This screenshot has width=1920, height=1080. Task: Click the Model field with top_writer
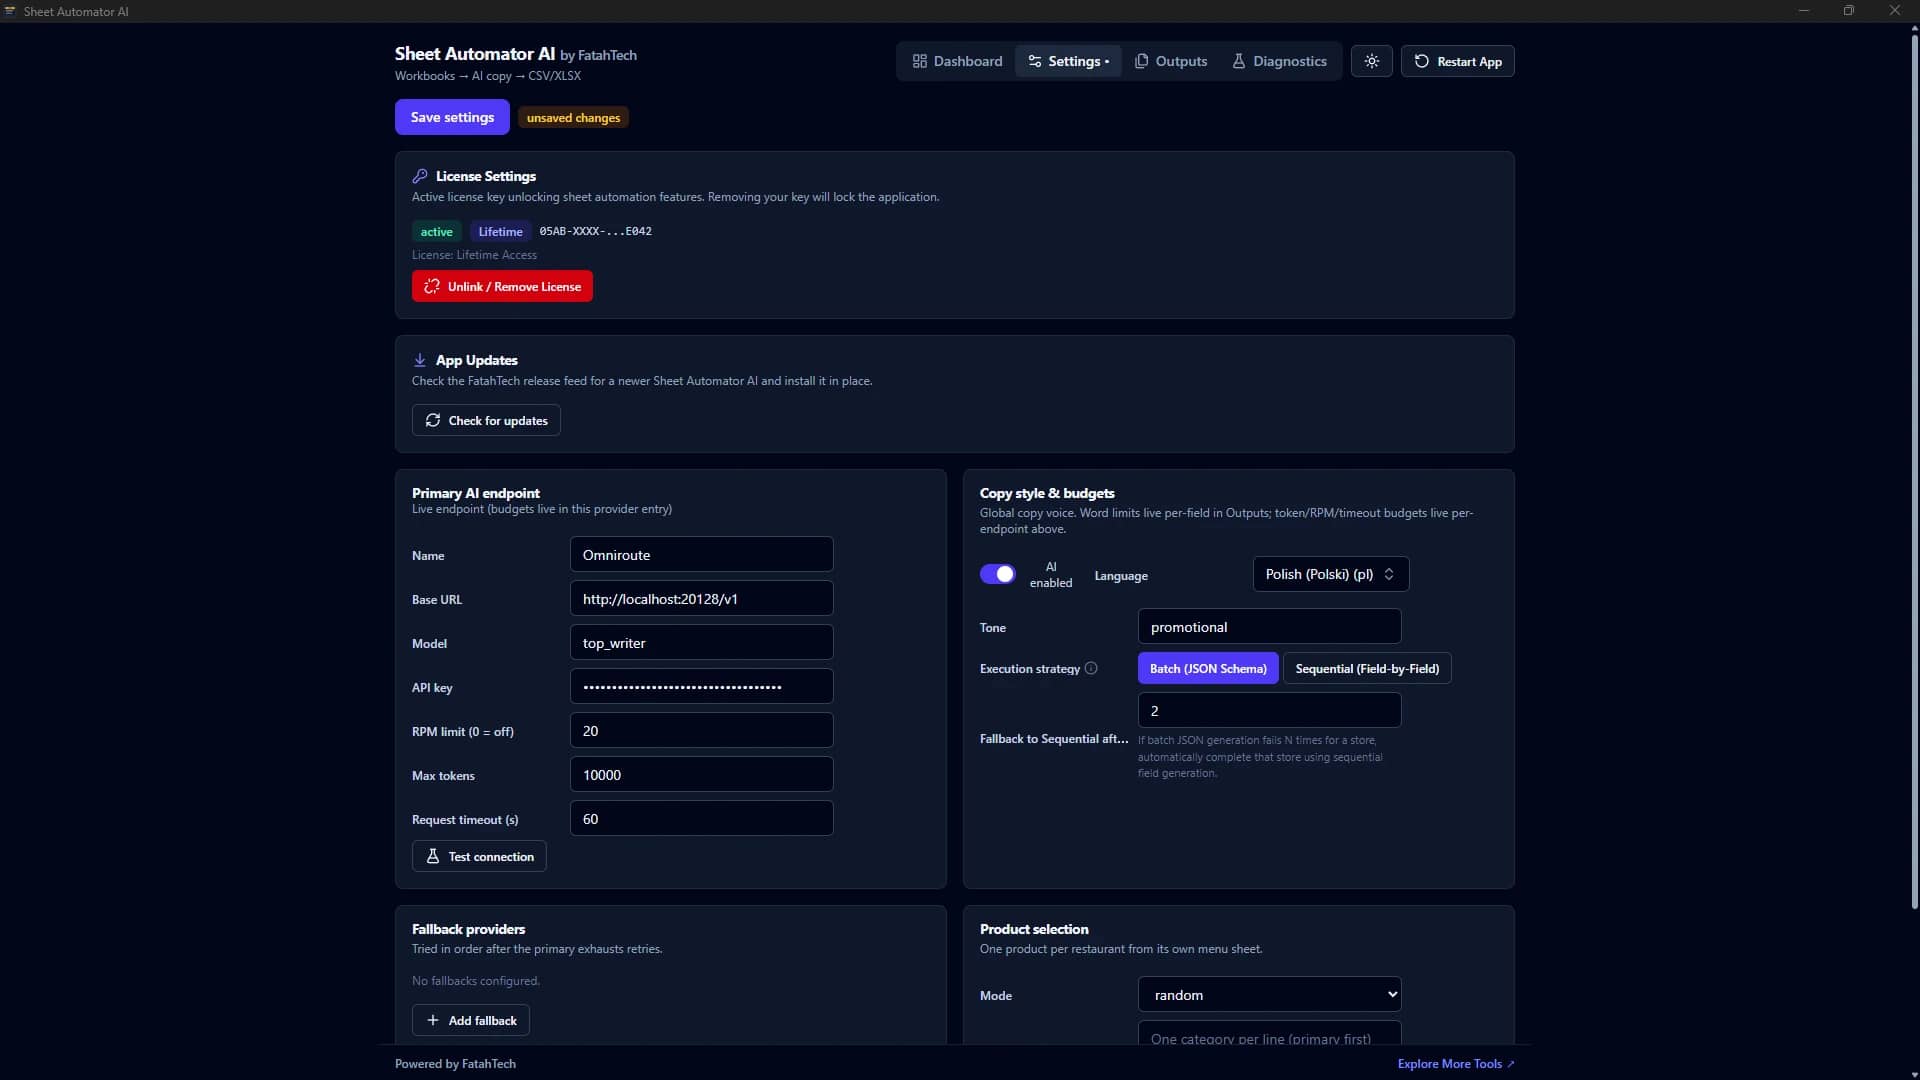tap(701, 643)
